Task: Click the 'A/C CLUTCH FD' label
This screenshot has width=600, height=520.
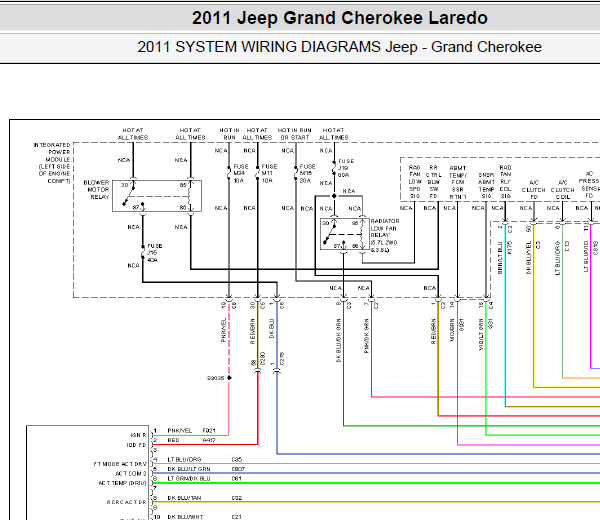Action: tap(534, 190)
